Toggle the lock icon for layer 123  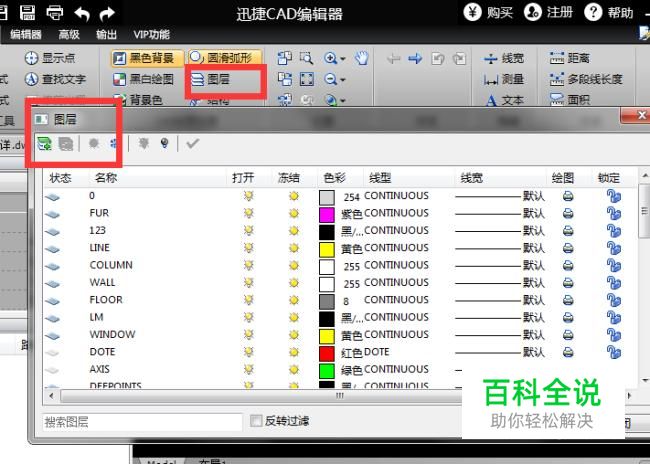[x=614, y=231]
